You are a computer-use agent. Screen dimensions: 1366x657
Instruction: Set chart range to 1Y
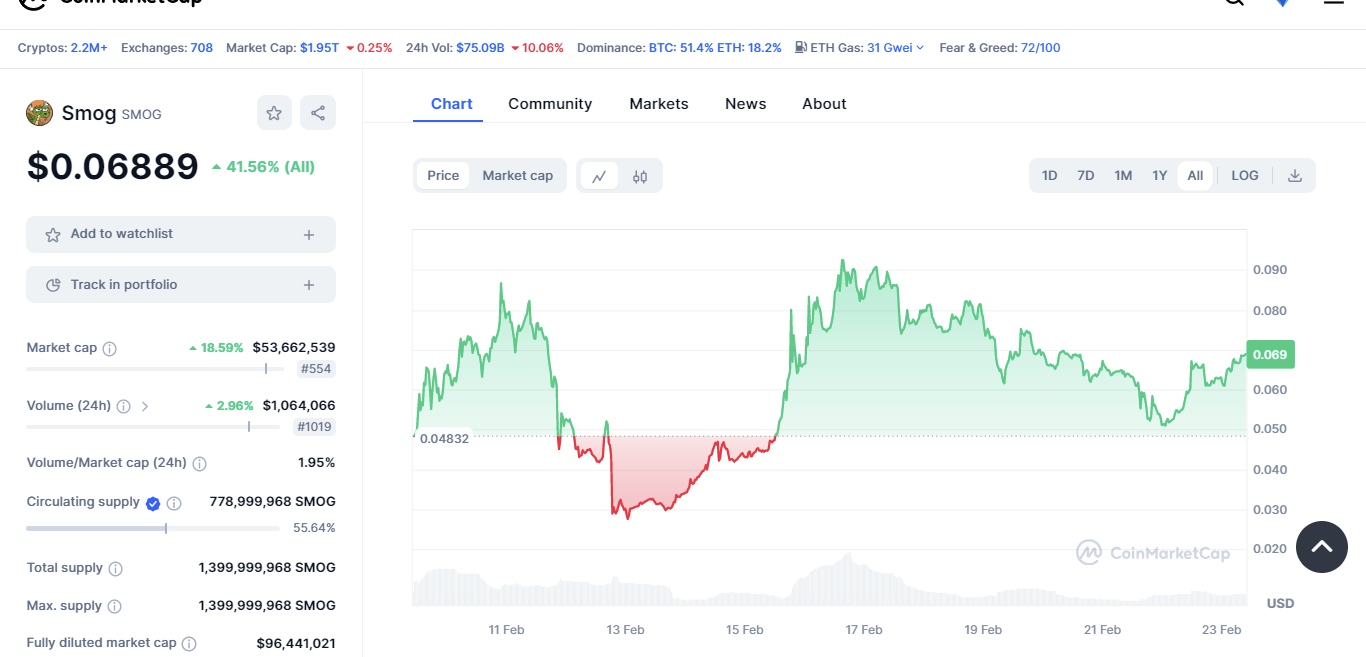click(x=1160, y=176)
